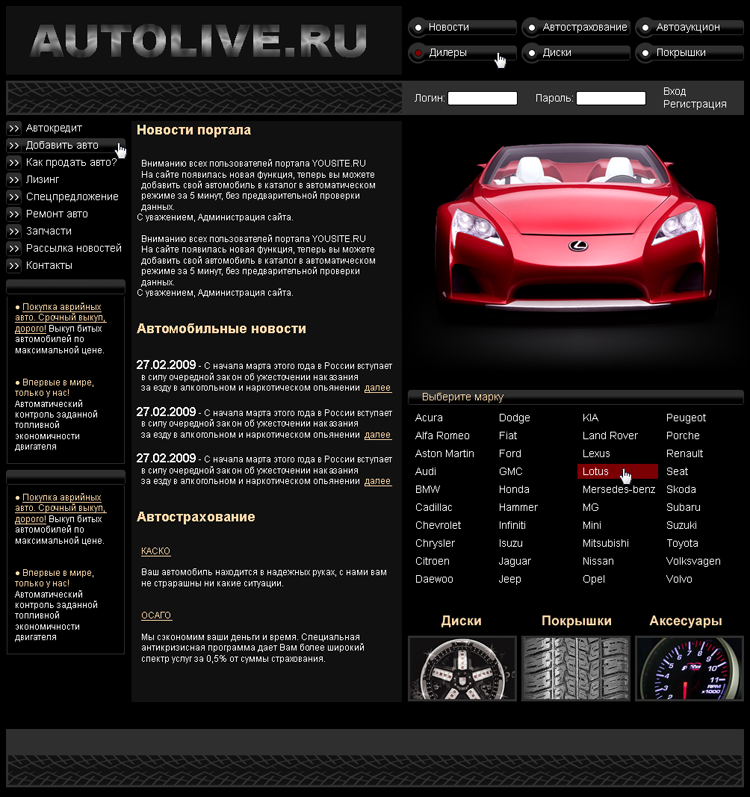Viewport: 750px width, 797px height.
Task: Open the Автострахование top menu item
Action: tap(576, 27)
